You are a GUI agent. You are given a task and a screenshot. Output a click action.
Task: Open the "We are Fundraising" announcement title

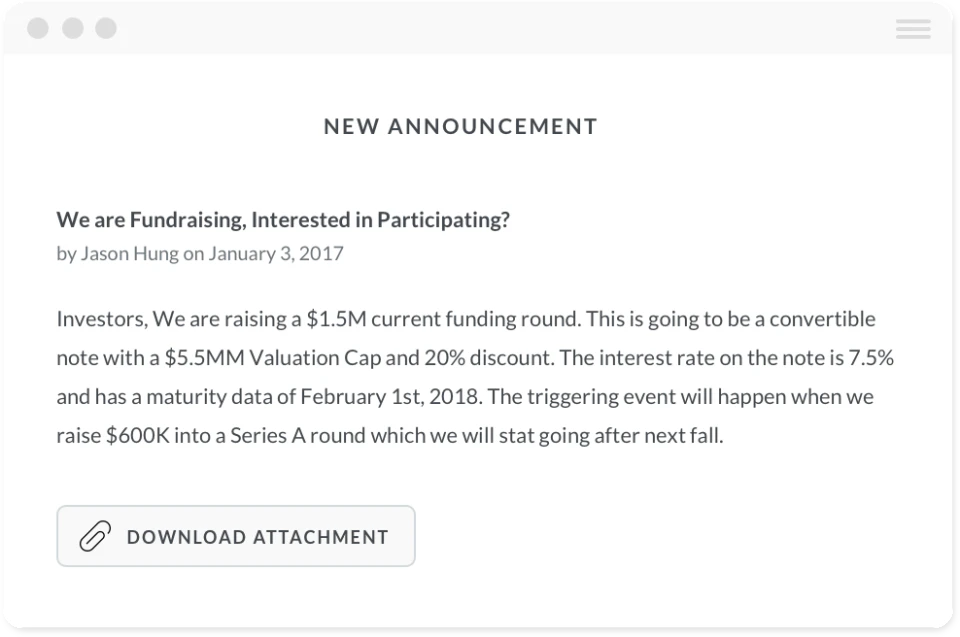coord(283,220)
